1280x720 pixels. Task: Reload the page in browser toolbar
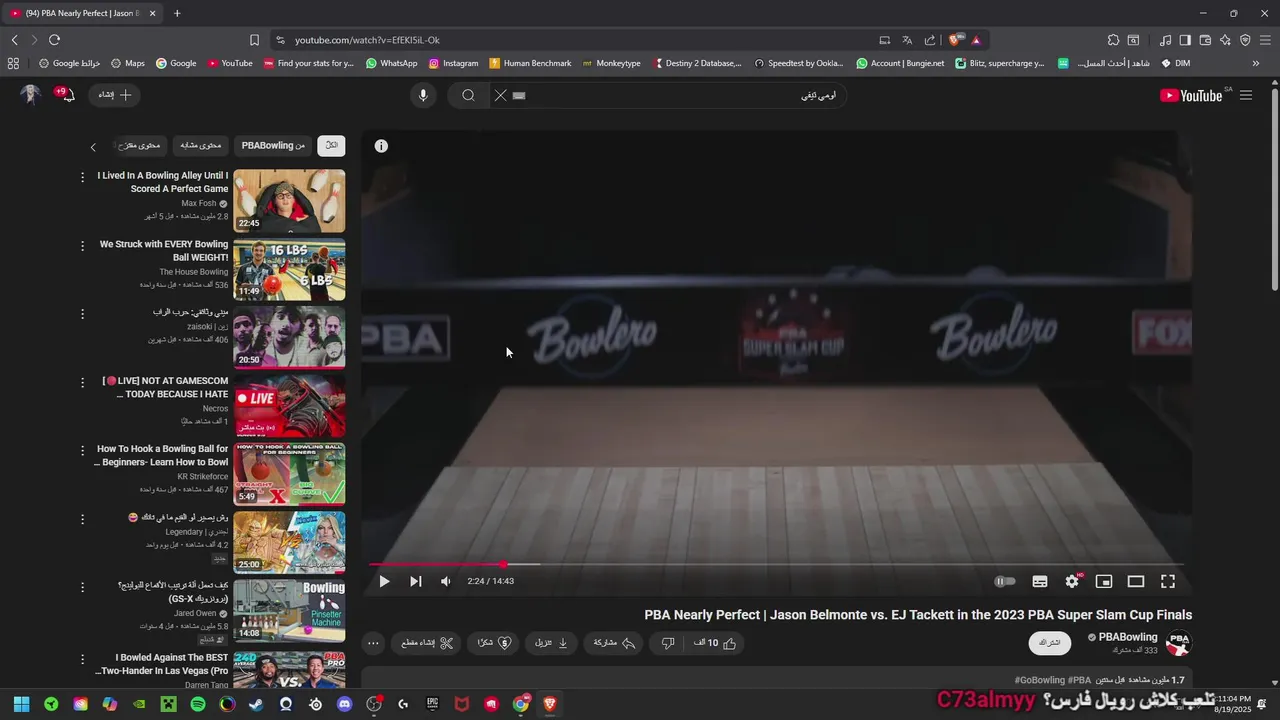(54, 40)
